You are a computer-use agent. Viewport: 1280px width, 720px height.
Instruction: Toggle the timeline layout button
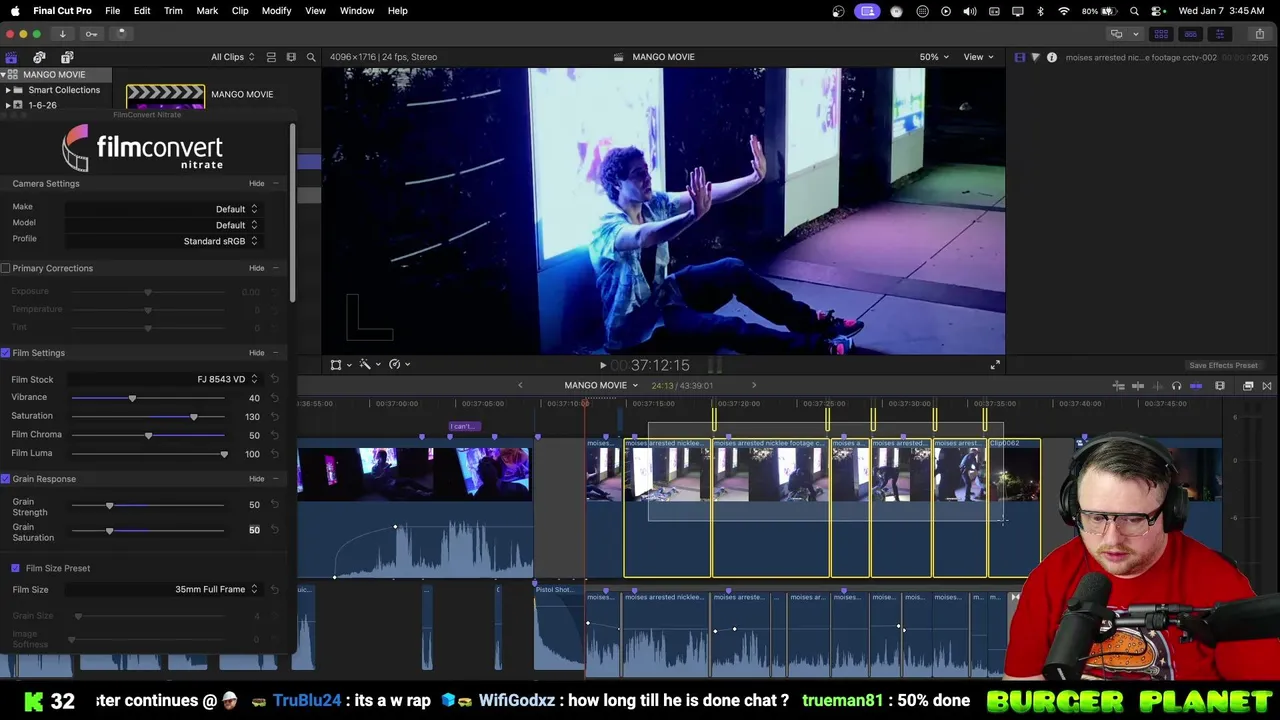pyautogui.click(x=1190, y=33)
